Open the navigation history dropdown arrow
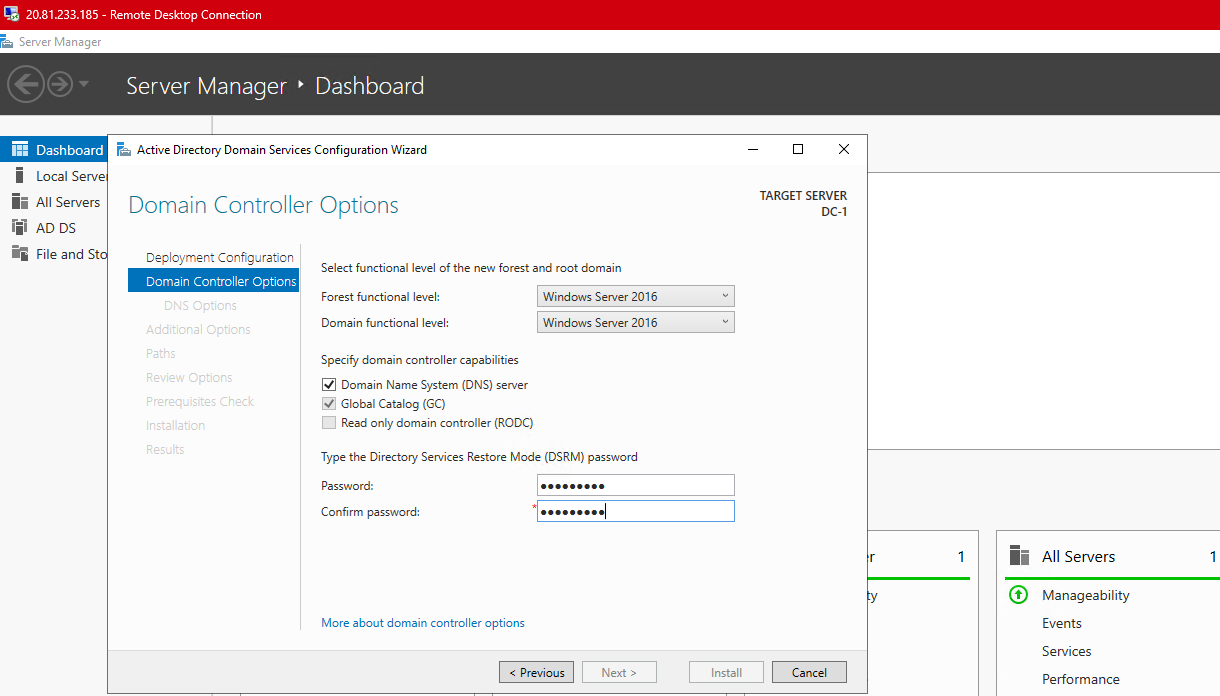Image resolution: width=1220 pixels, height=696 pixels. click(x=84, y=84)
